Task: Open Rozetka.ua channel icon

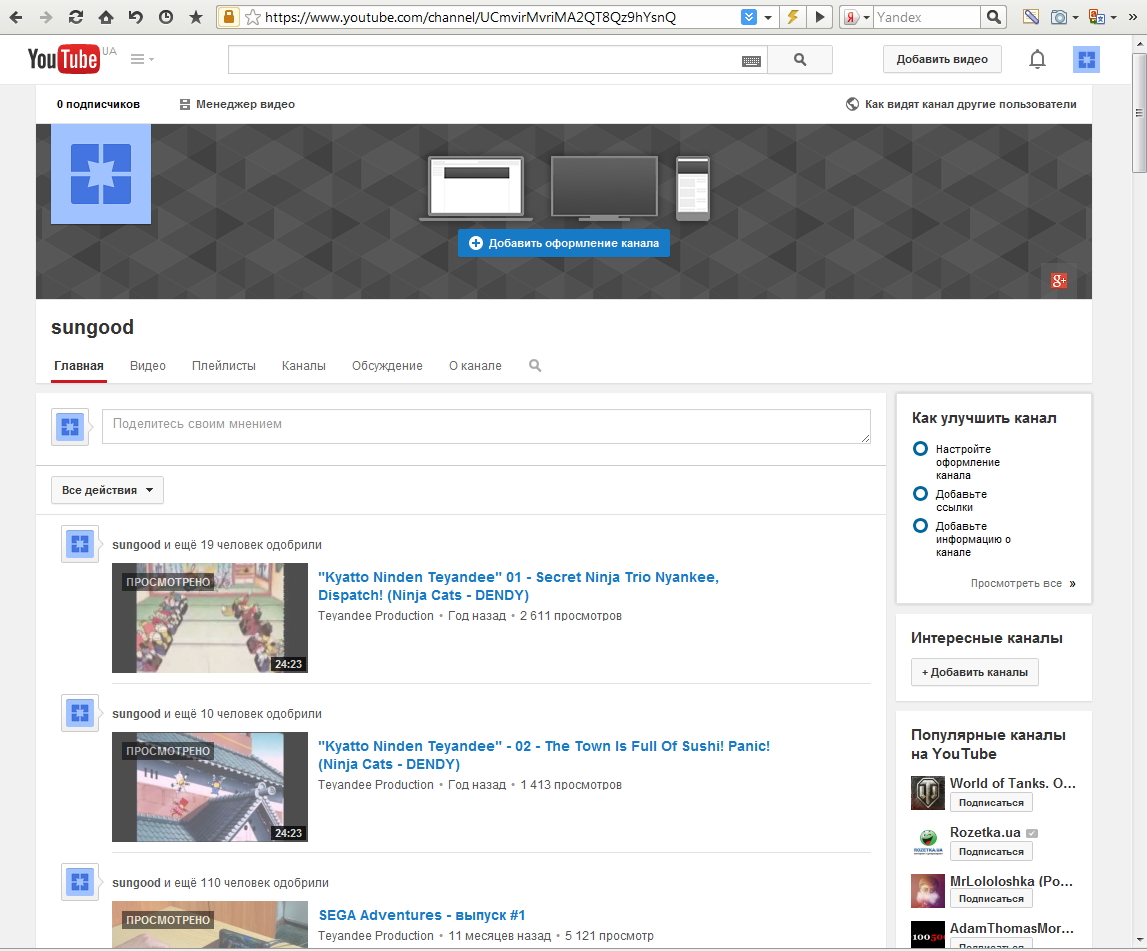Action: click(x=928, y=842)
